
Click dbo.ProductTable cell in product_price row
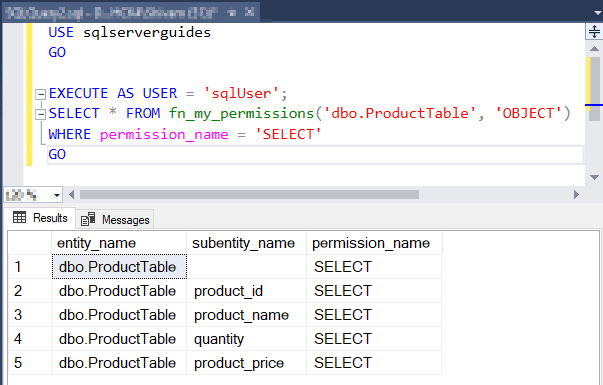pyautogui.click(x=119, y=363)
